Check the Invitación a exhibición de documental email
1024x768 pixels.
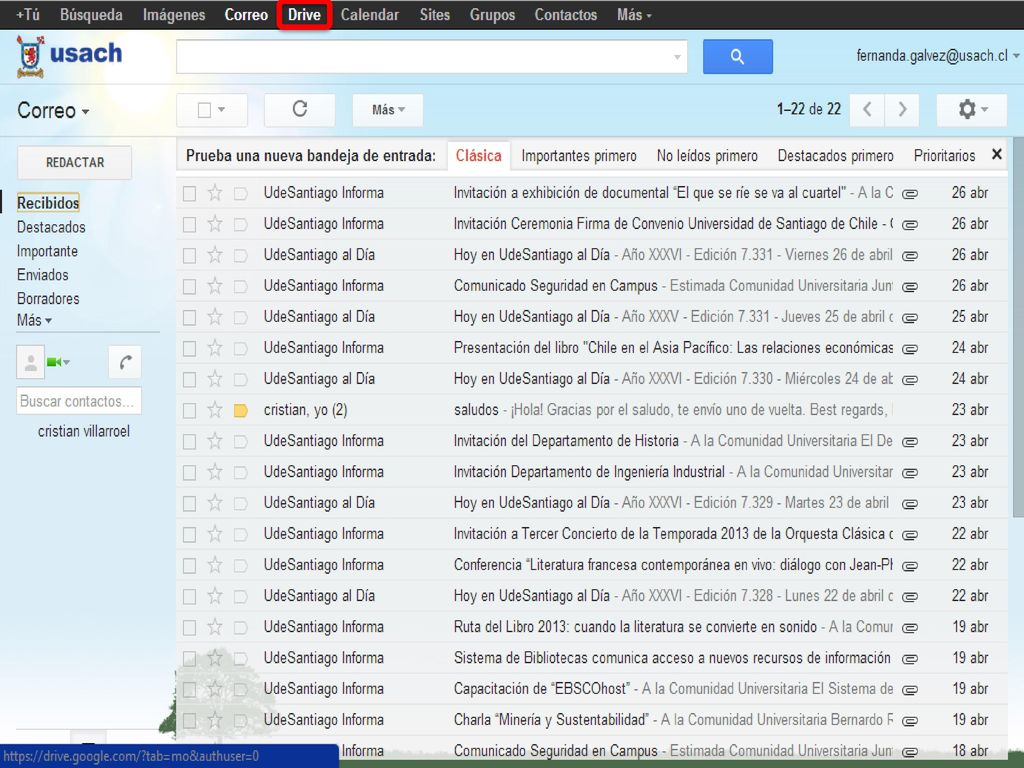(x=189, y=193)
